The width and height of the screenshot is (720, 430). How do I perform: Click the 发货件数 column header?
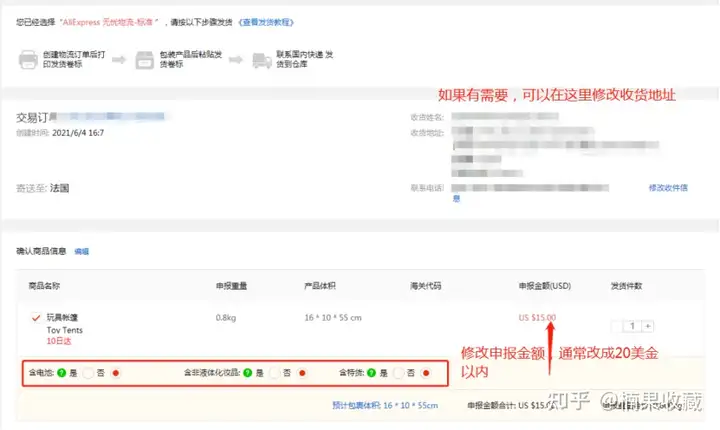(626, 286)
